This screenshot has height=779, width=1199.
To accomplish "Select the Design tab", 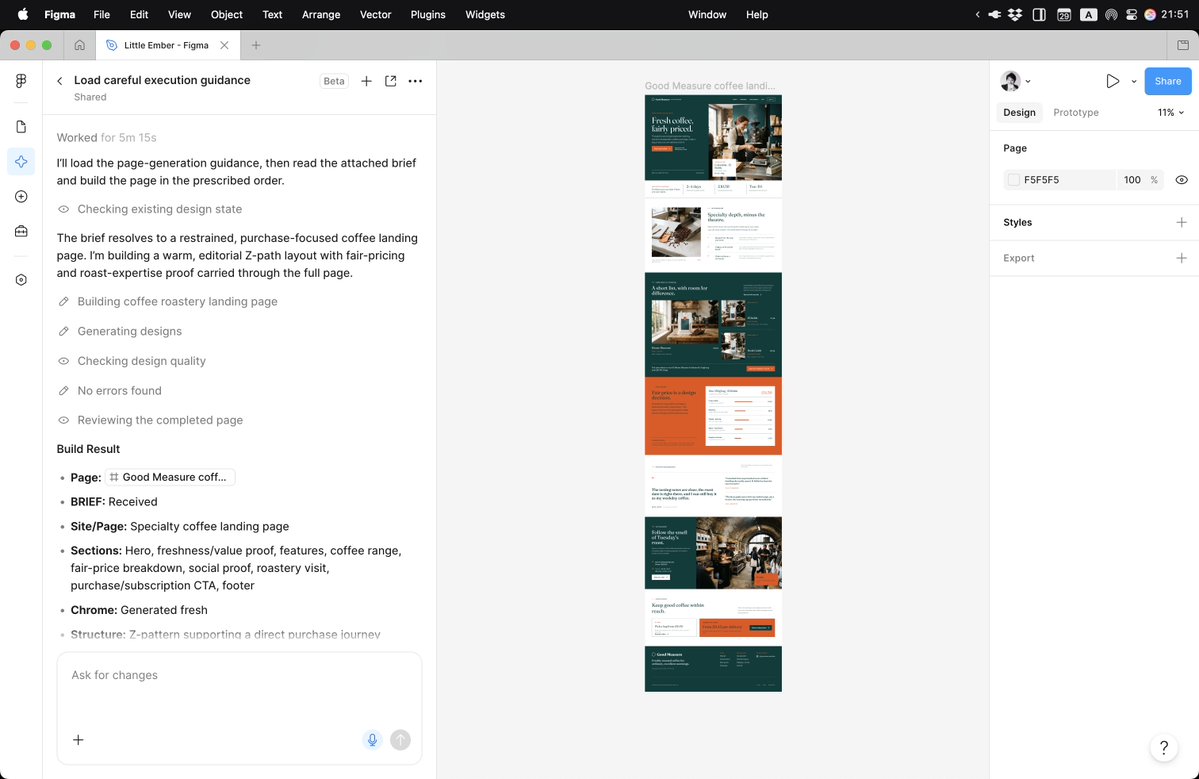I will [1019, 112].
